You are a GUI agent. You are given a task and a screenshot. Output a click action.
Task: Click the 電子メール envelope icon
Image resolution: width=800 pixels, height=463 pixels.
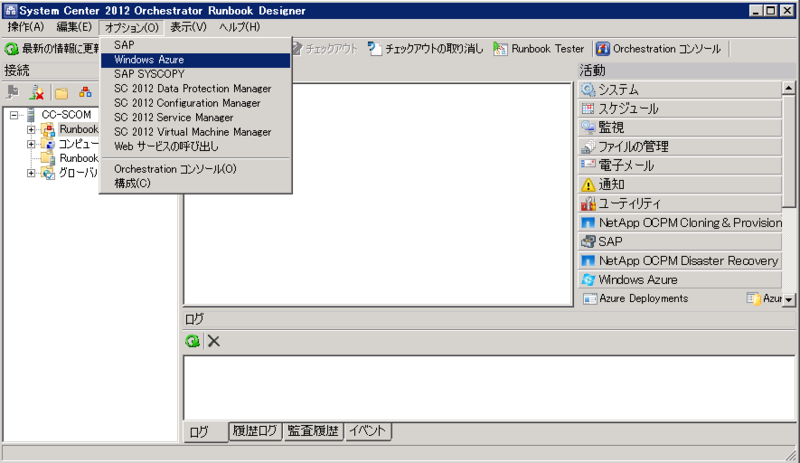point(588,165)
